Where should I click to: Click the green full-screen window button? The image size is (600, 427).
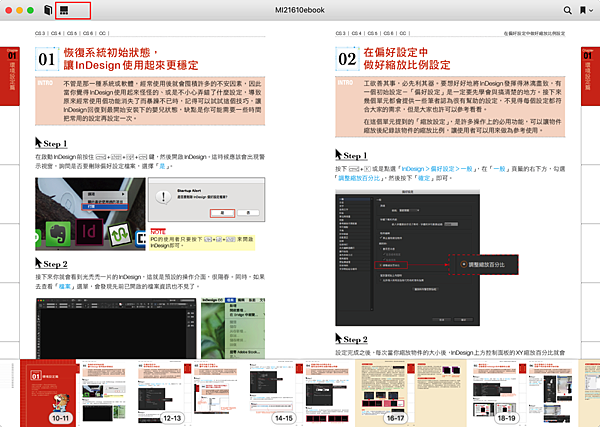coord(31,10)
